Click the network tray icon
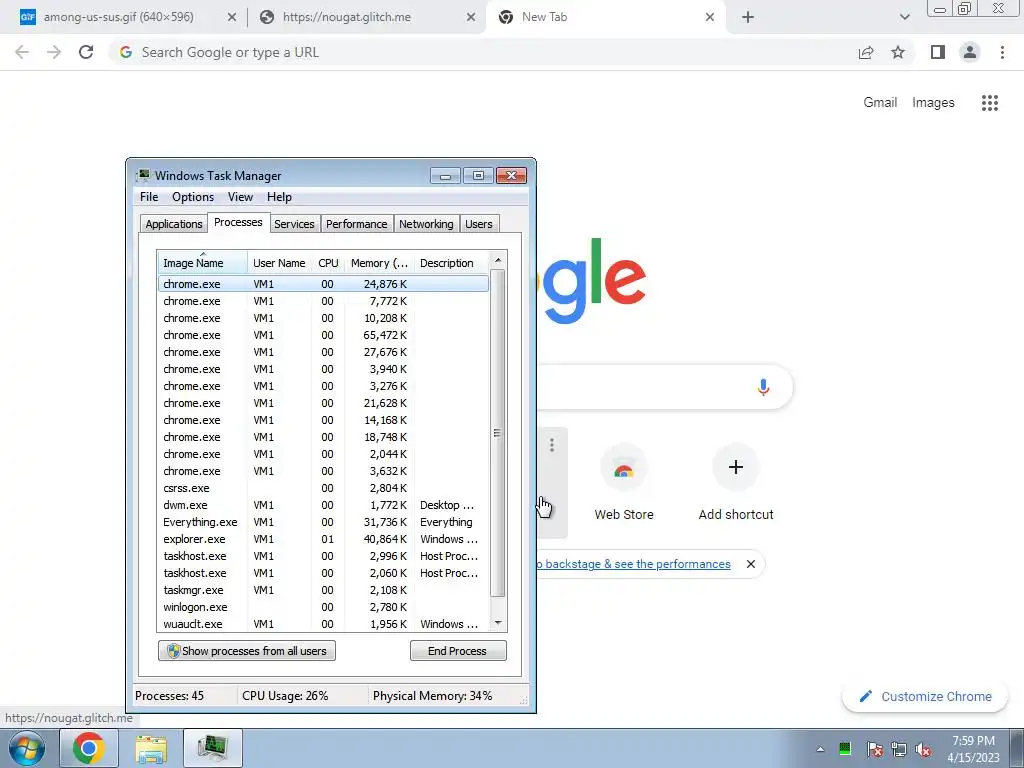Viewport: 1024px width, 768px height. 899,749
